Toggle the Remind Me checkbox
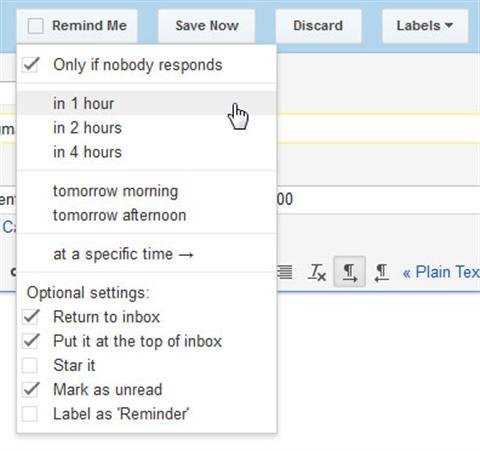 [36, 26]
